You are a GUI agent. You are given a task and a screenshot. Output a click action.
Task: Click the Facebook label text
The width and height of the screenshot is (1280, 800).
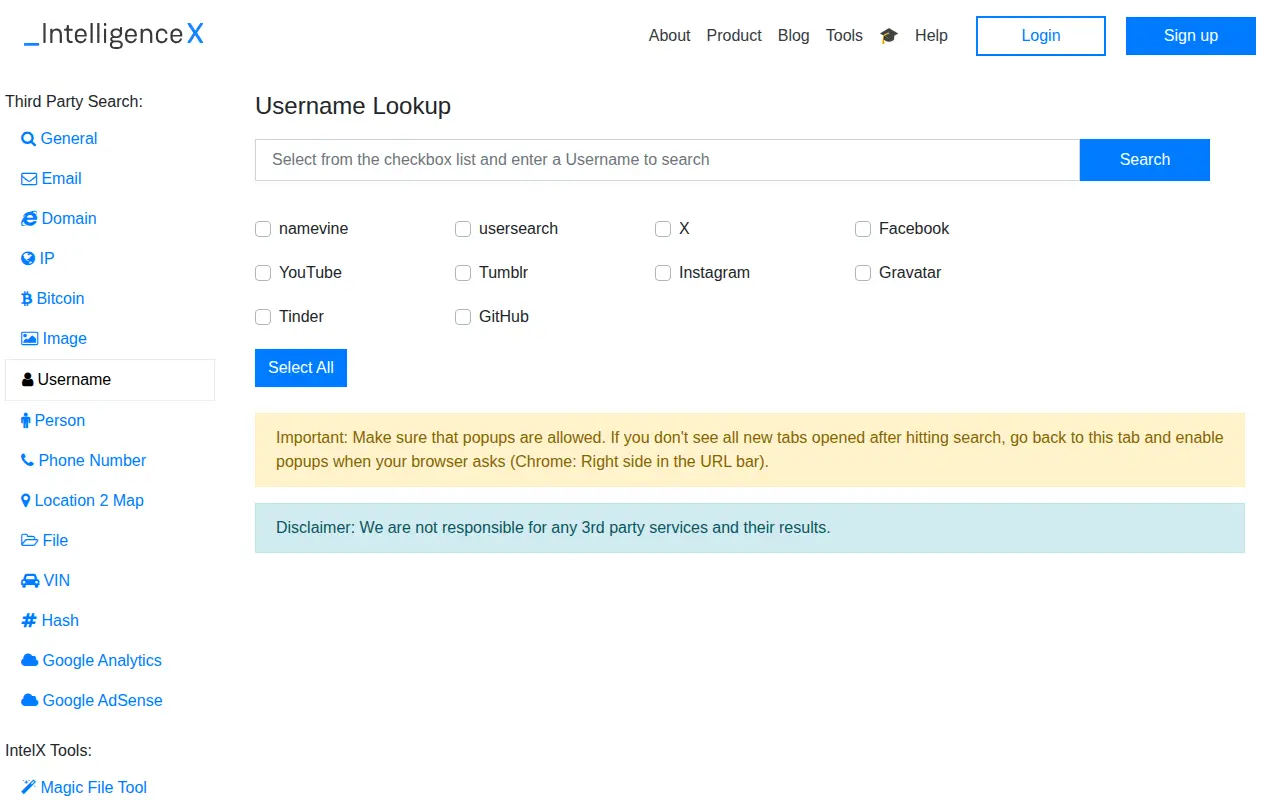point(914,229)
